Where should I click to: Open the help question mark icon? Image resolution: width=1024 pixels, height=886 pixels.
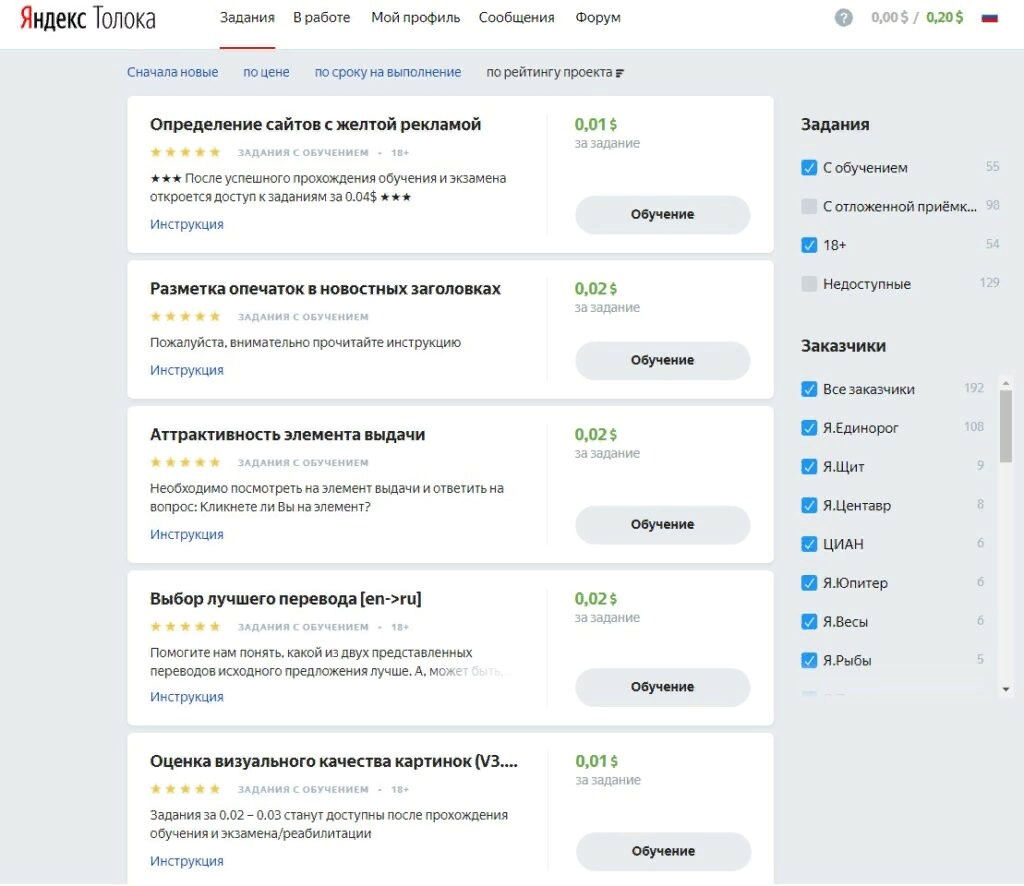pos(843,18)
